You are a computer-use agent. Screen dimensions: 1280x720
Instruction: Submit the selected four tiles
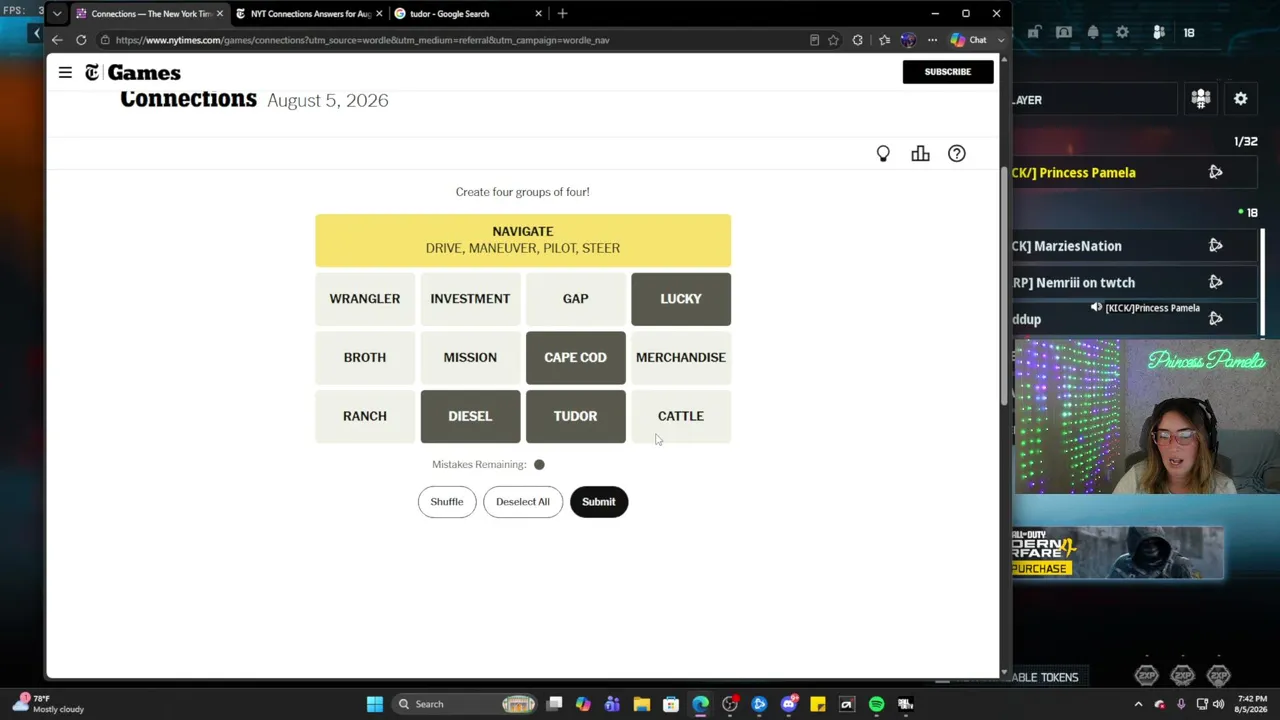point(599,502)
